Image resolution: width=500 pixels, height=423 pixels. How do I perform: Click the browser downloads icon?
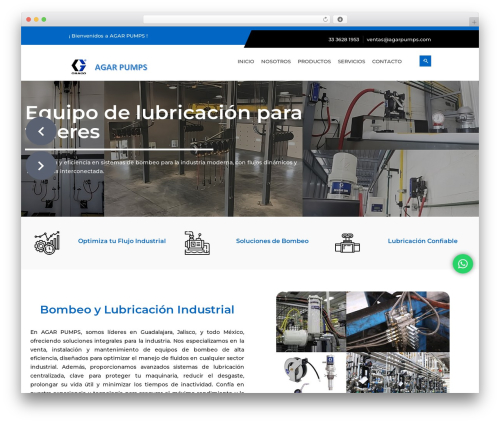340,19
